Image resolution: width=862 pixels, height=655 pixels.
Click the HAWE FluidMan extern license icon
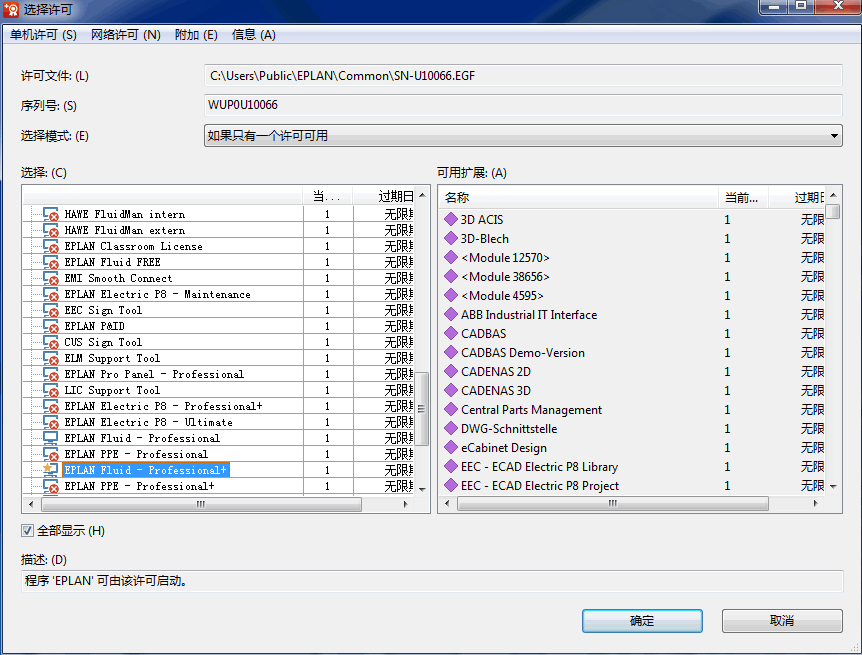click(x=51, y=230)
